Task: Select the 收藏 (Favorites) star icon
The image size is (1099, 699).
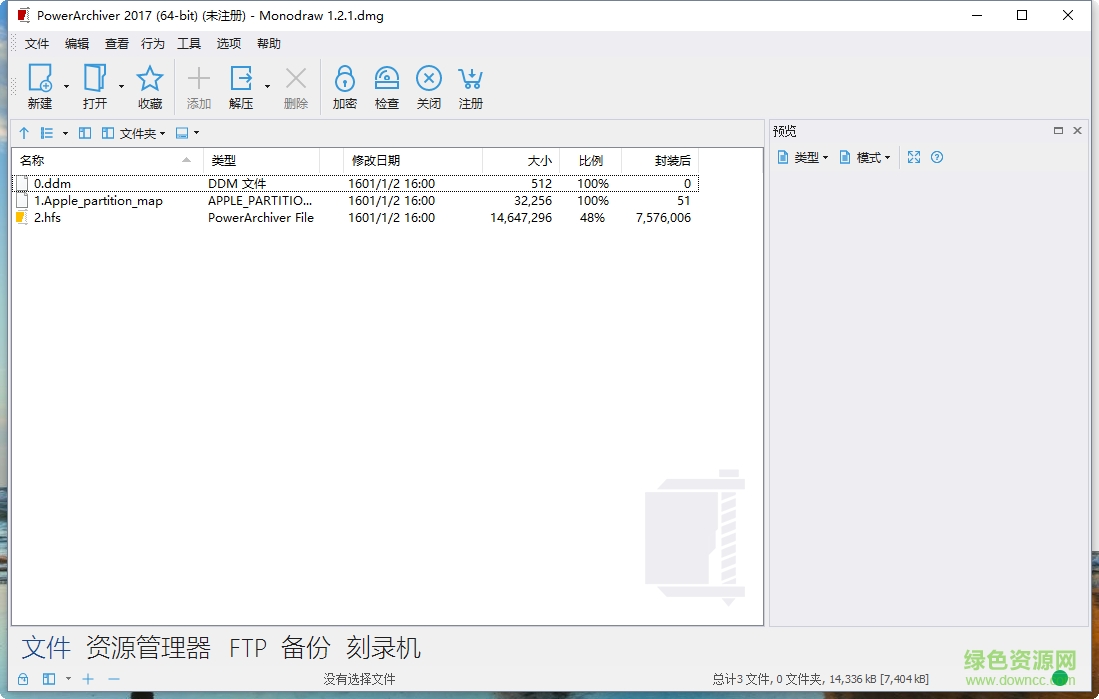Action: coord(149,86)
